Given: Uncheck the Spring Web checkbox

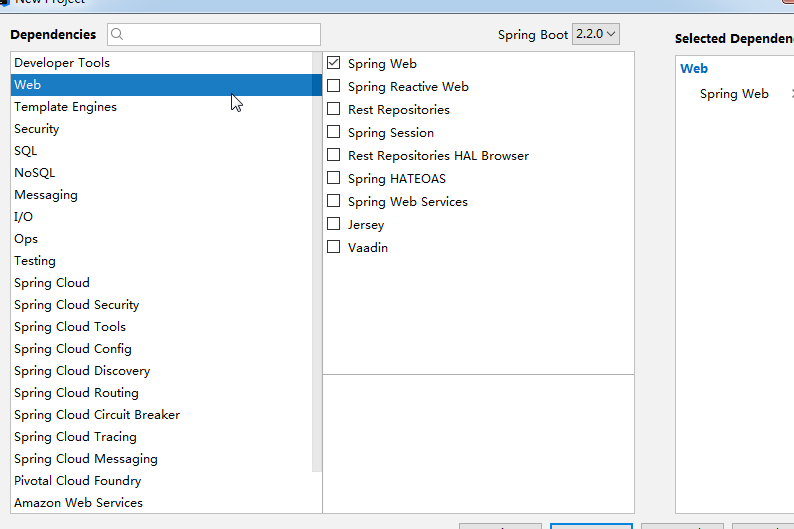Looking at the screenshot, I should 333,63.
